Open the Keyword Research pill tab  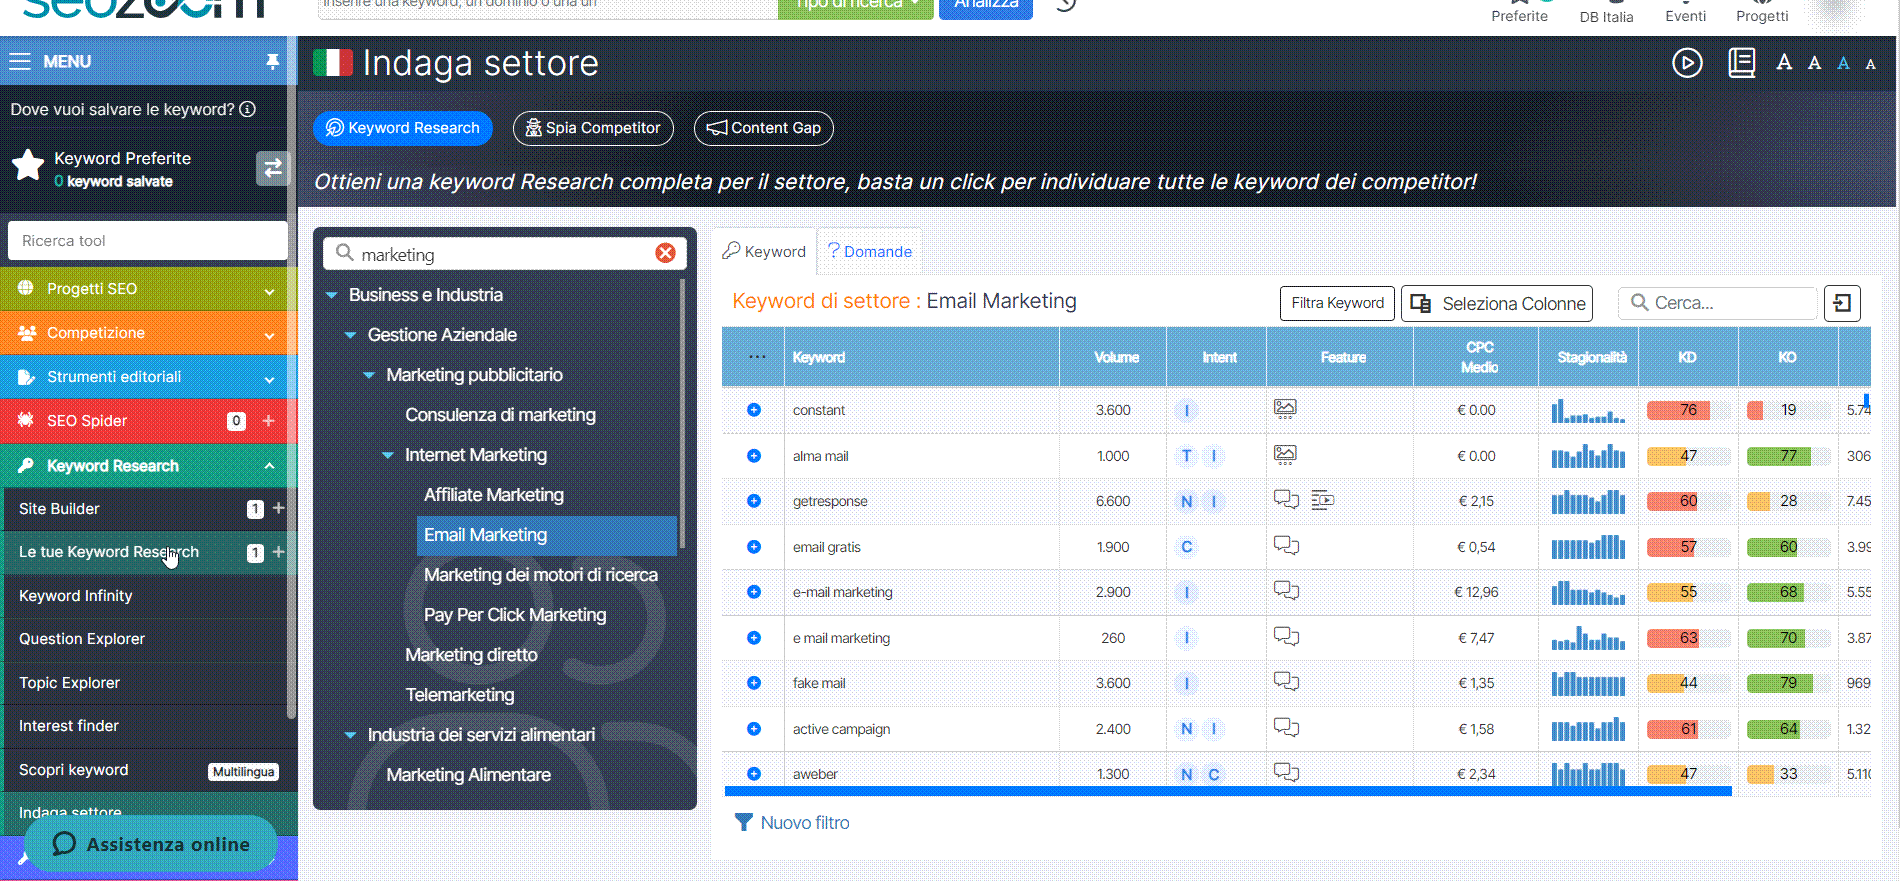click(403, 128)
